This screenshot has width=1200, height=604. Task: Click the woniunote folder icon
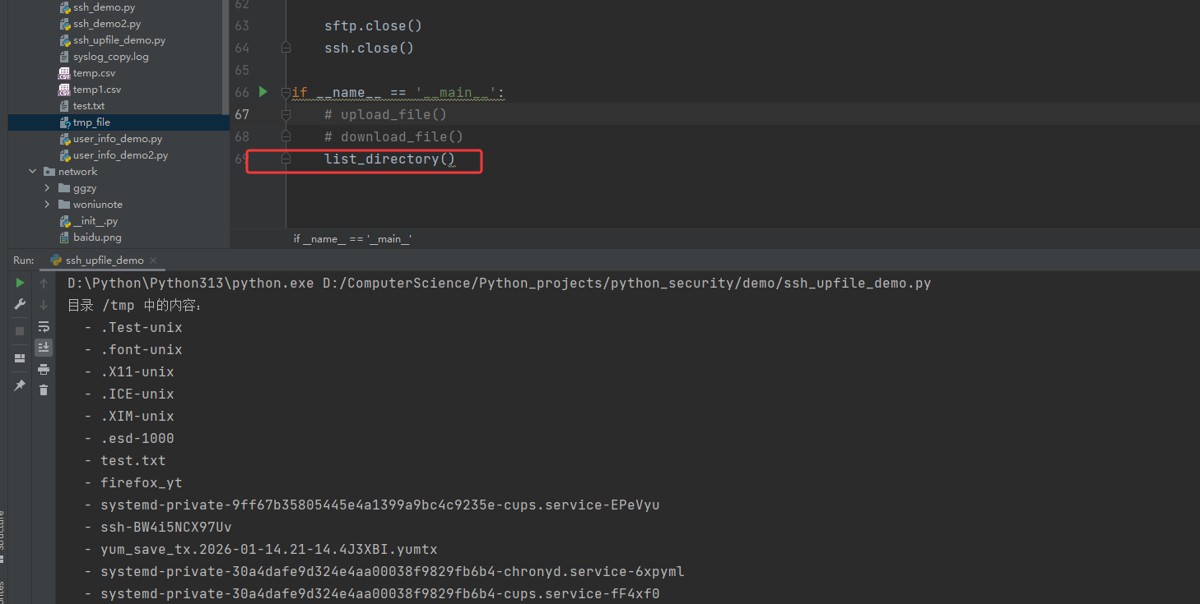click(64, 205)
